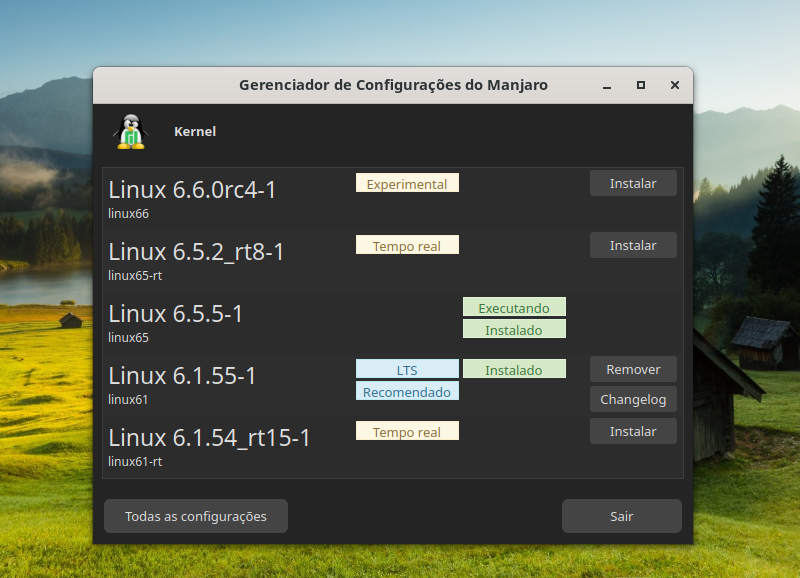This screenshot has width=800, height=578.
Task: Click the Tux penguin Kernel icon
Action: click(x=129, y=131)
